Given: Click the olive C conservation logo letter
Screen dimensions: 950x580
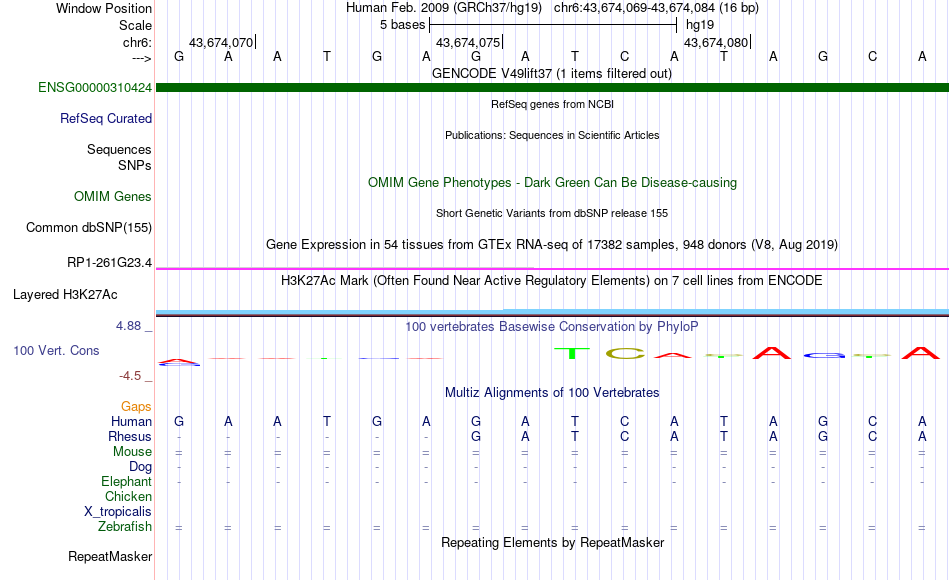Looking at the screenshot, I should tap(625, 353).
